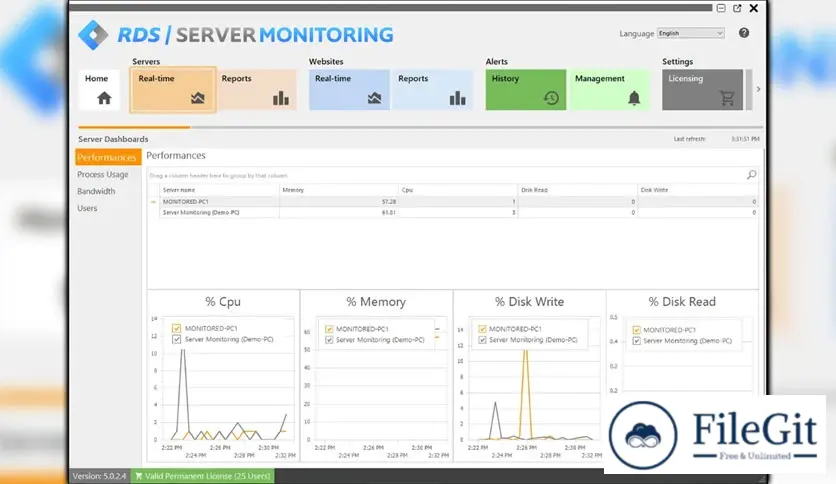Sort by the Memory column header

(339, 190)
